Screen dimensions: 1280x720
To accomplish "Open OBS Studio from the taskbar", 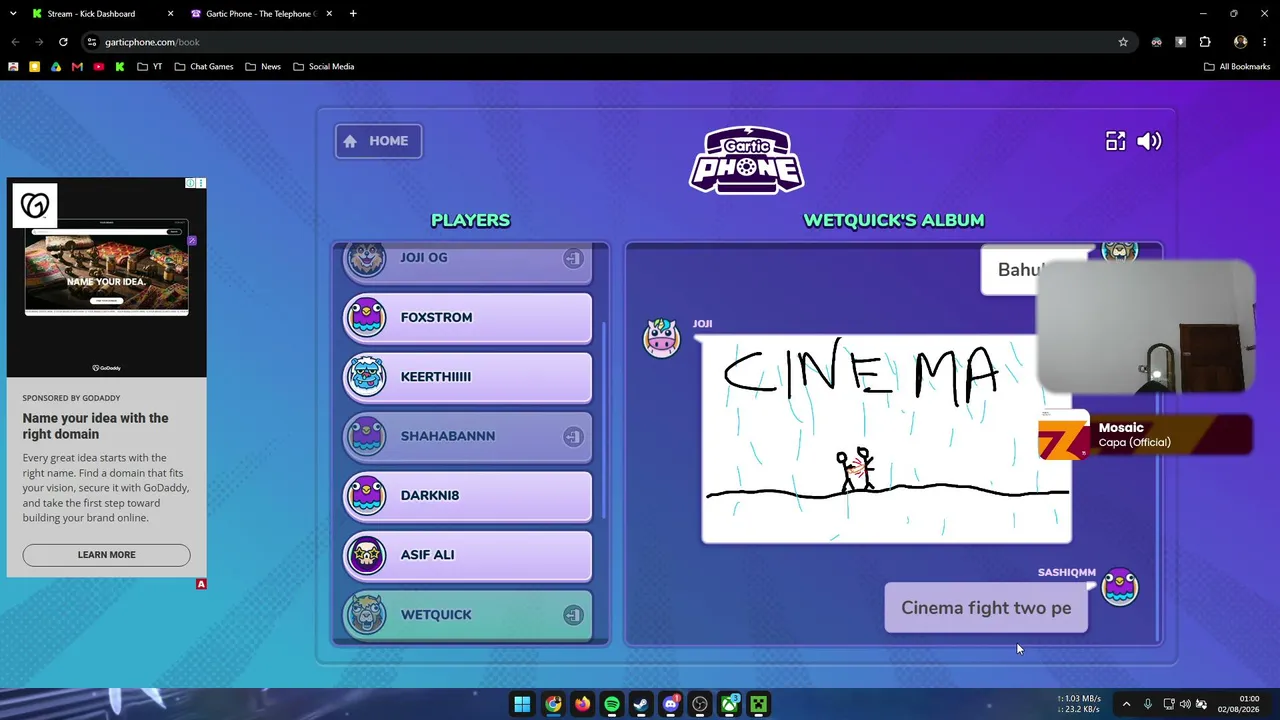I will [700, 704].
